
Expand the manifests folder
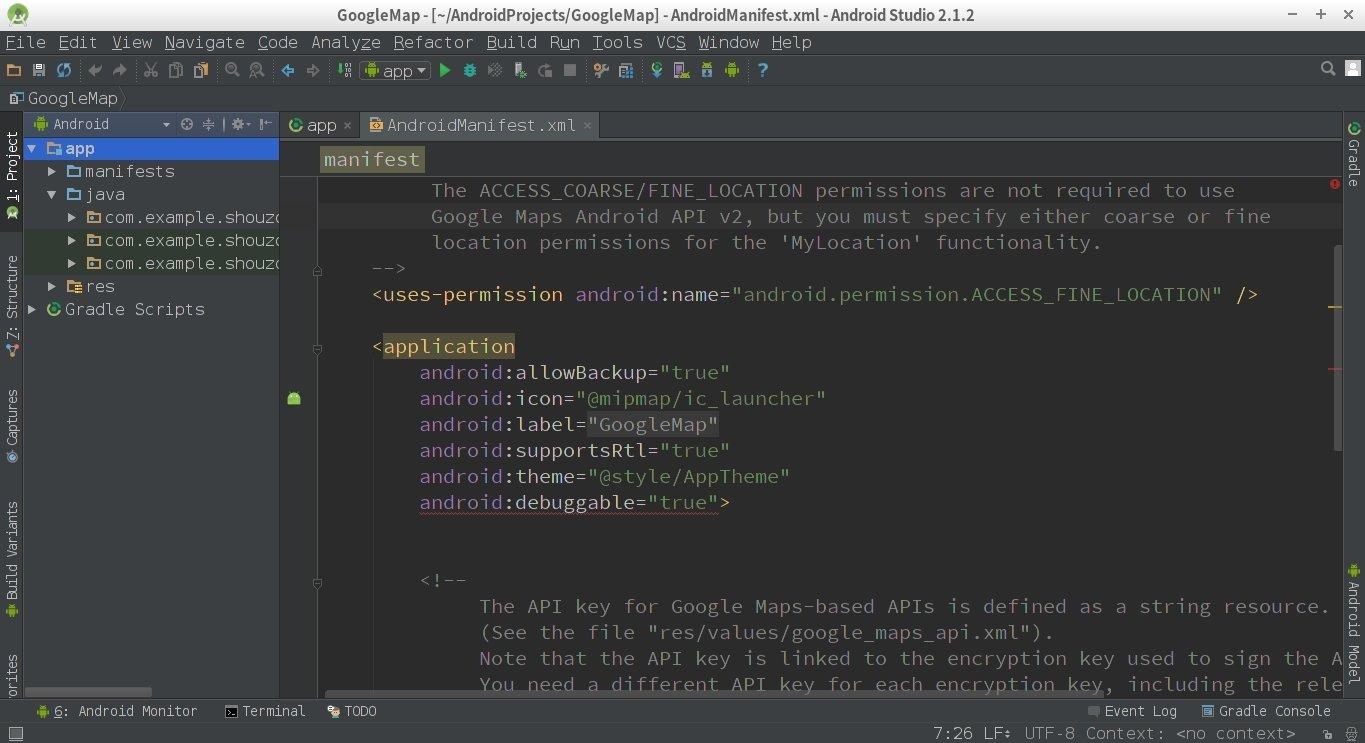coord(52,171)
